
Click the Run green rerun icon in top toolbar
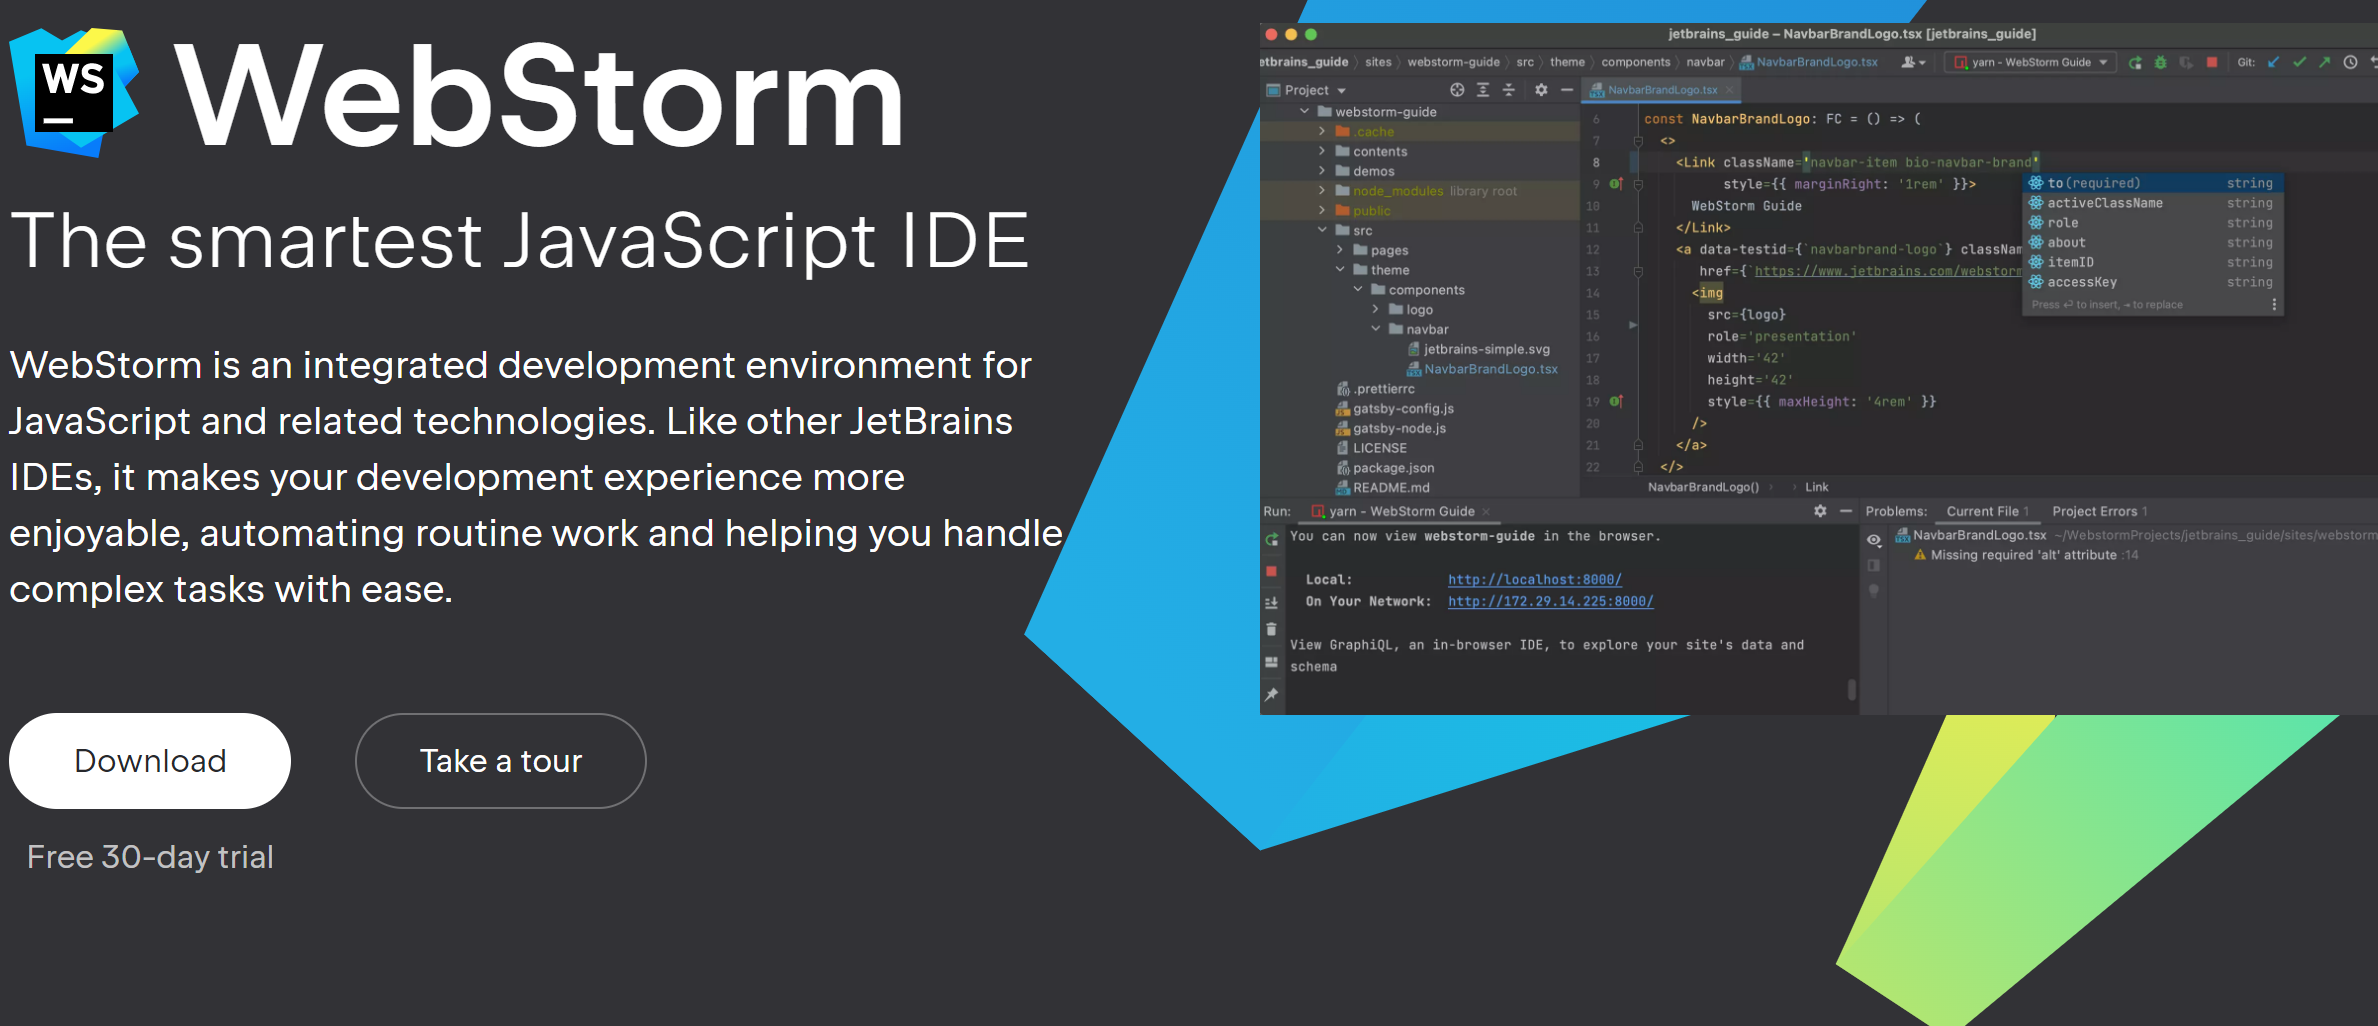click(x=2135, y=62)
